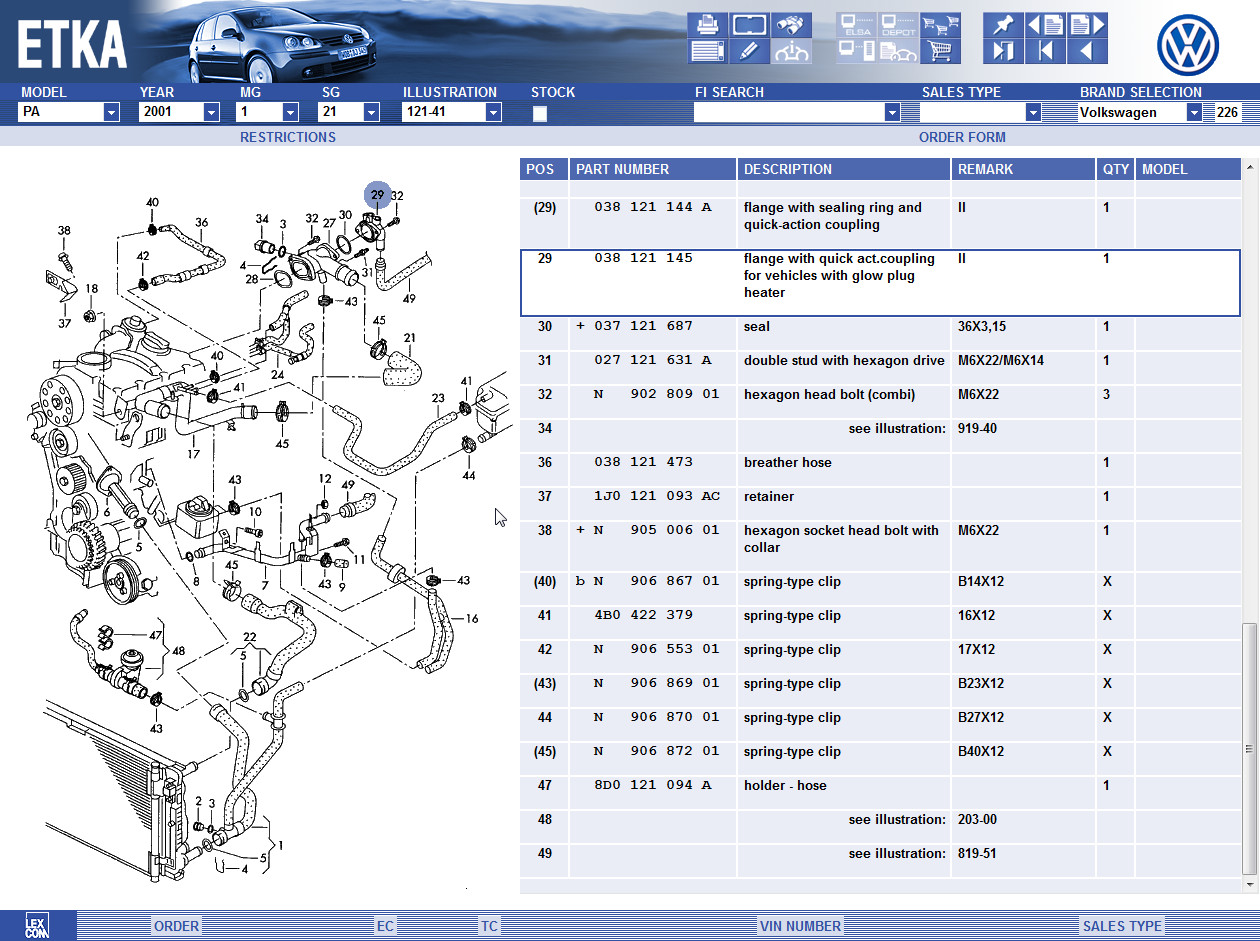Click the printer icon in the toolbar
1260x941 pixels.
coord(707,25)
